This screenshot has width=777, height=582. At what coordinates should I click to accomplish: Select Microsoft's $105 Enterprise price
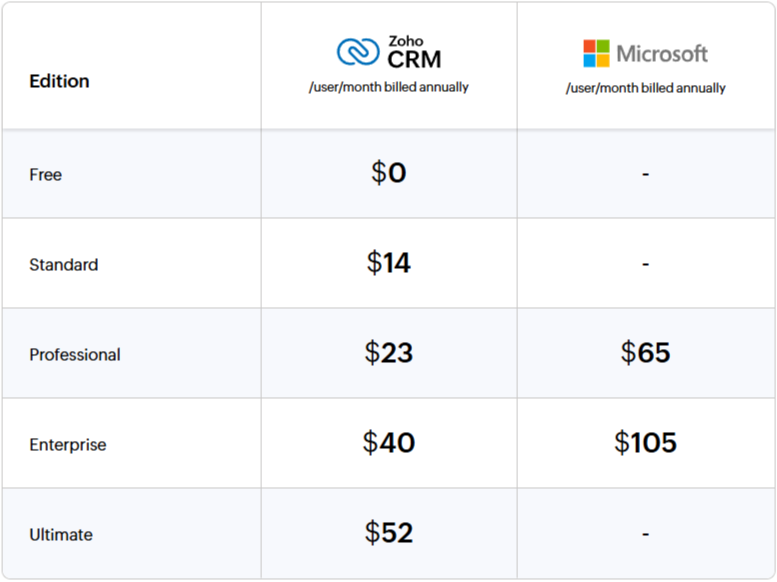tap(646, 442)
